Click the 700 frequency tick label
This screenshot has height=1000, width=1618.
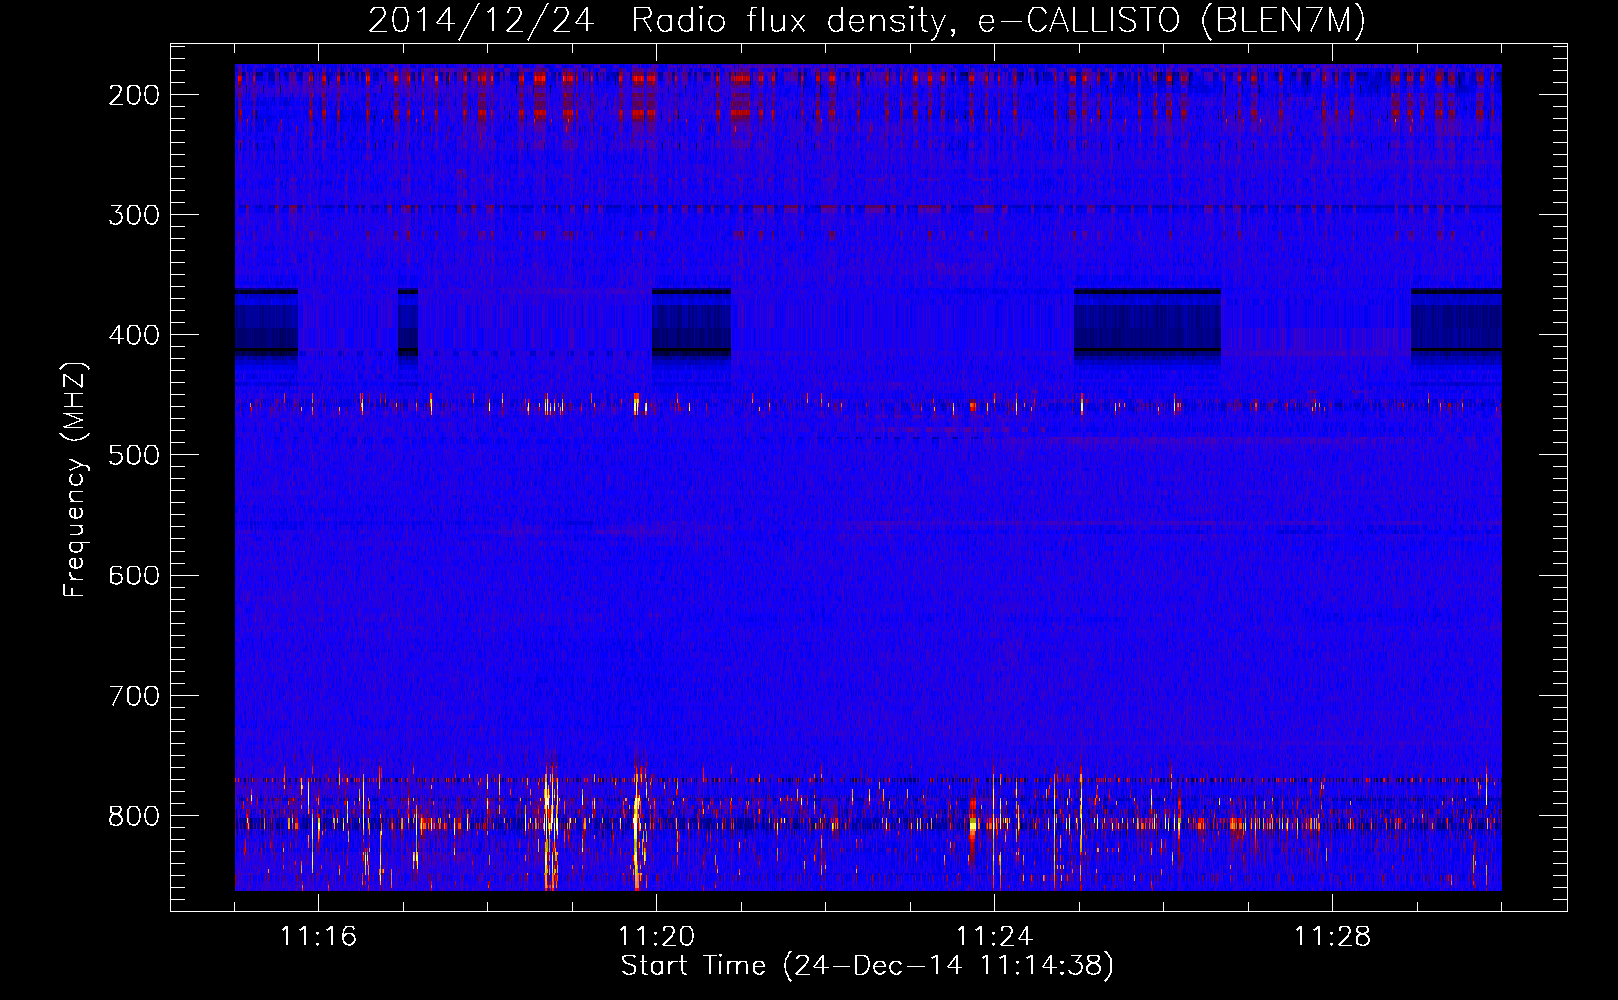point(134,695)
